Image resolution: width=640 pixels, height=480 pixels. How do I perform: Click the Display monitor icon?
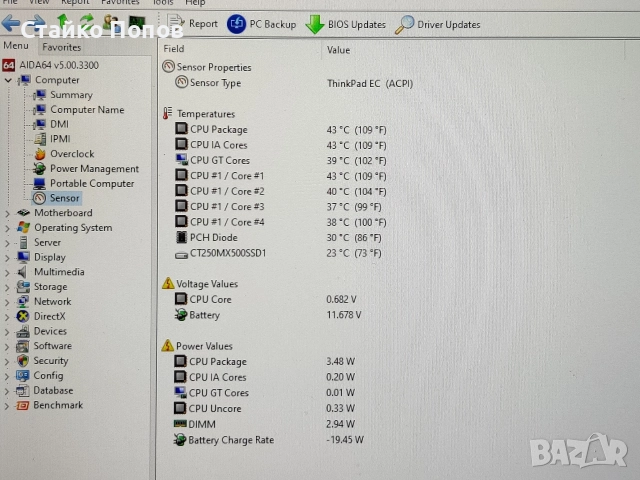[x=23, y=257]
